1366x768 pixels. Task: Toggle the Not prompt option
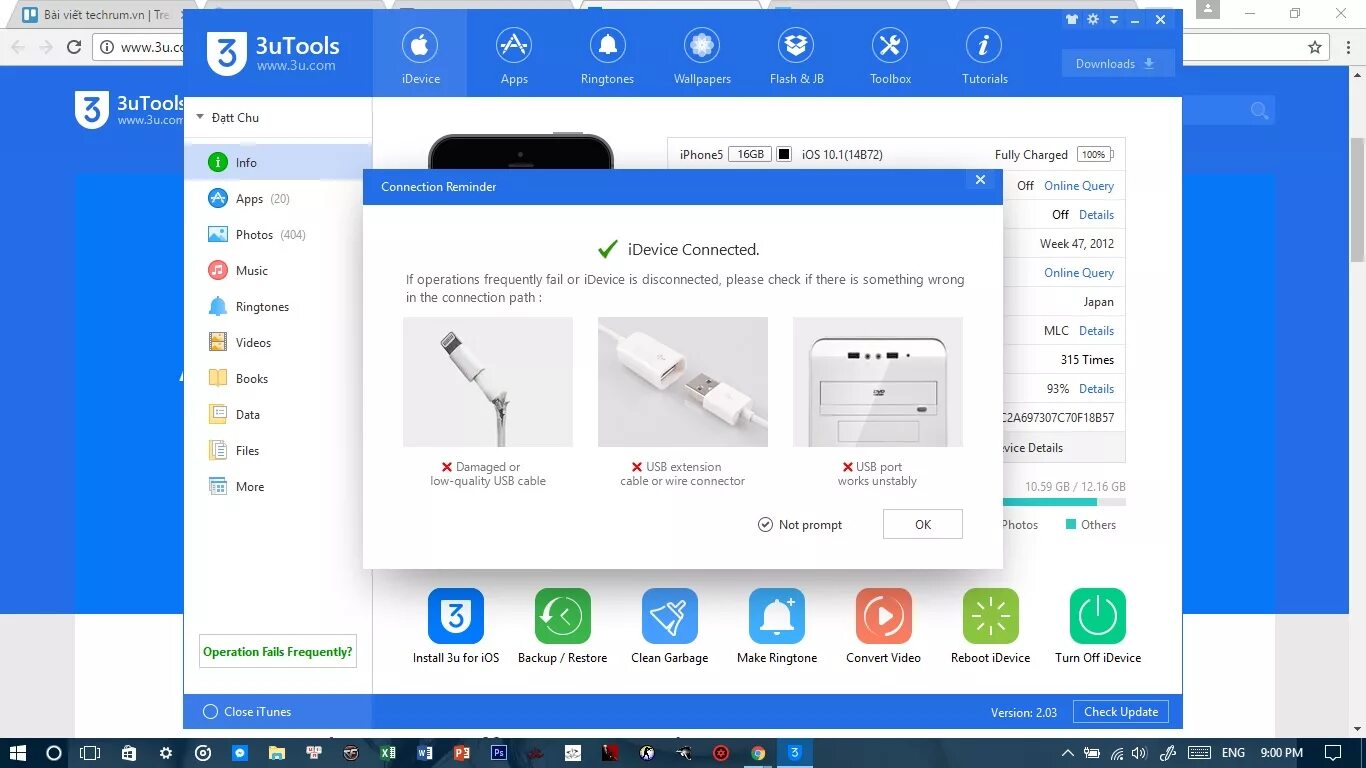[766, 524]
